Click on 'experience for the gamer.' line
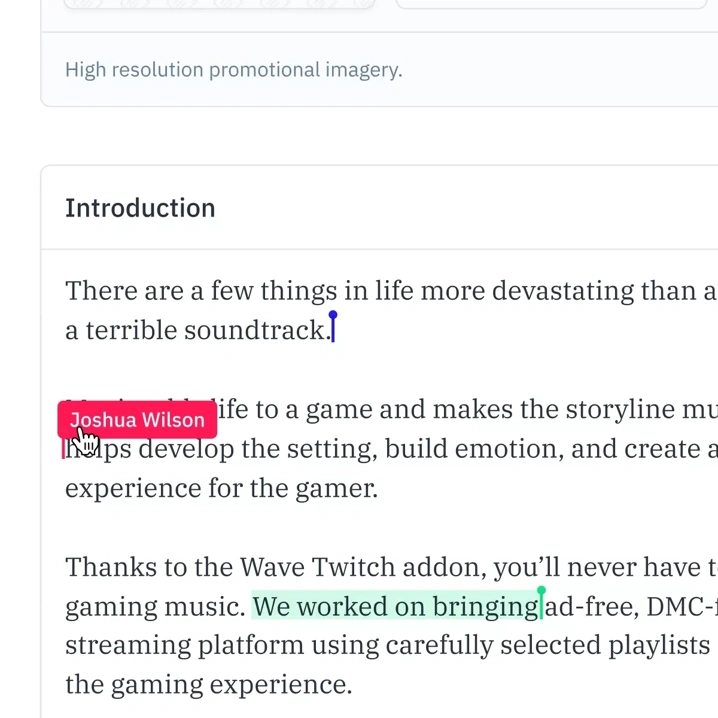The width and height of the screenshot is (718, 718). (221, 488)
